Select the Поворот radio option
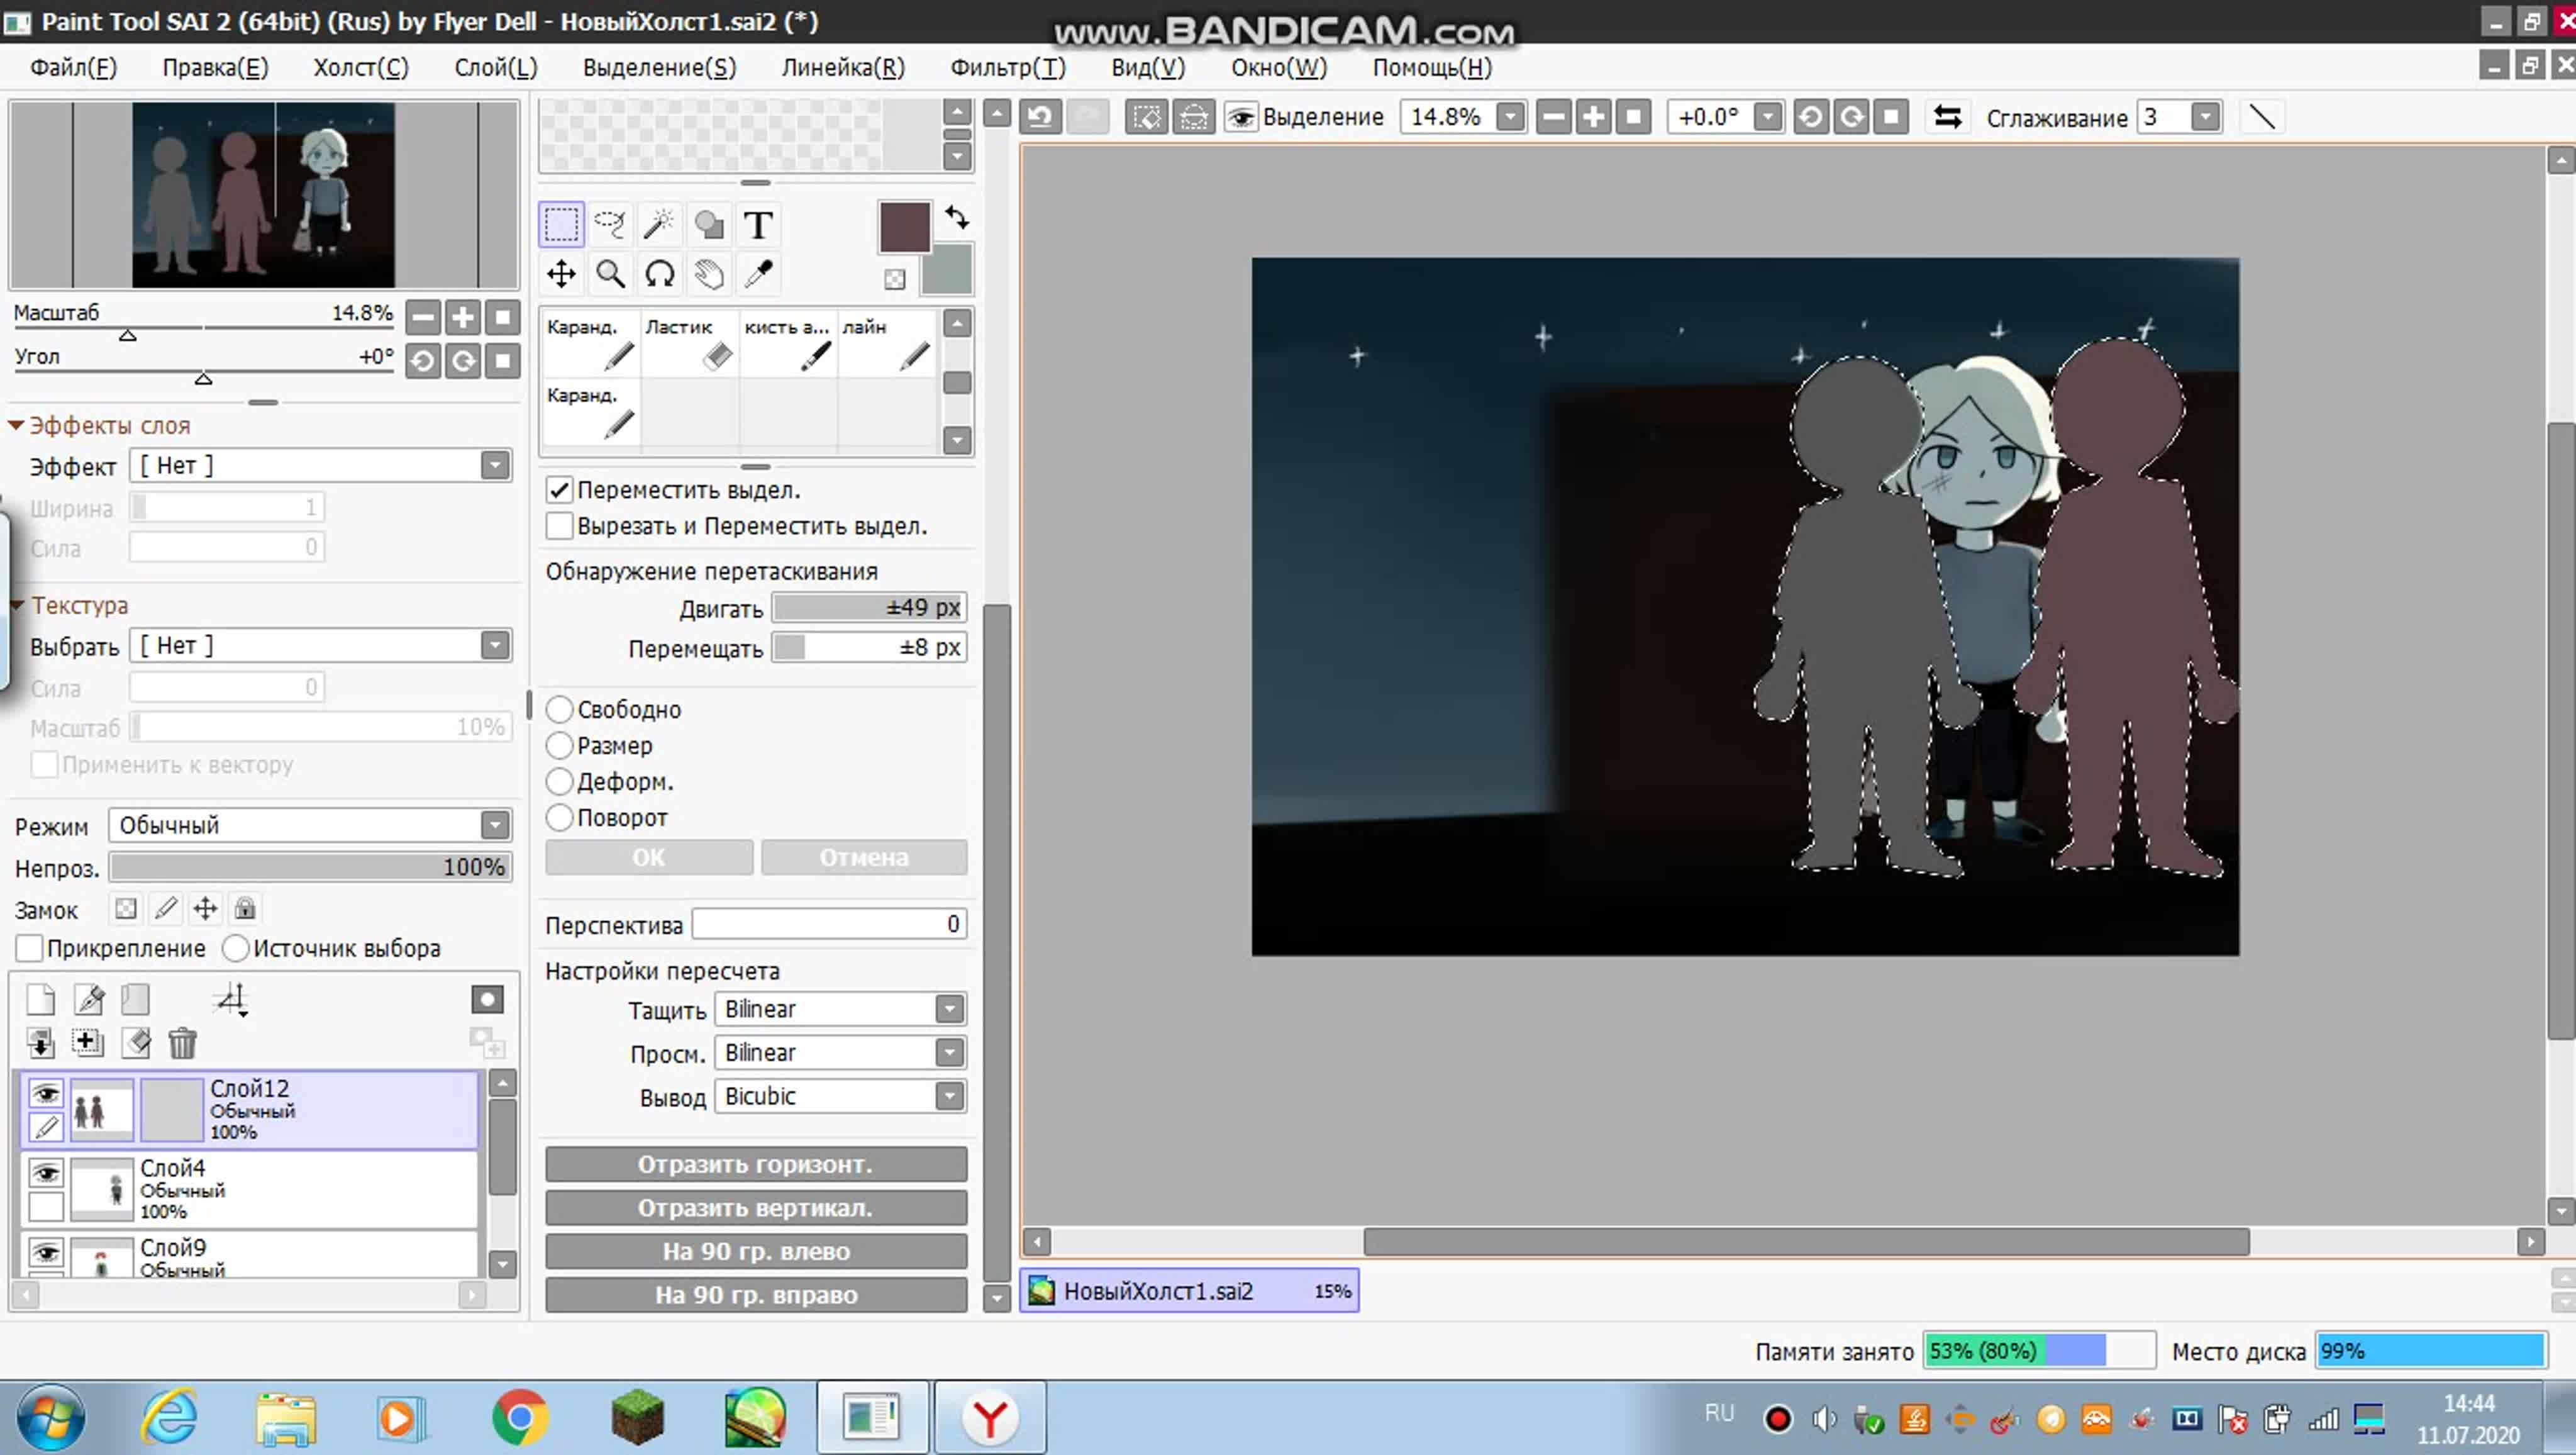 tap(559, 817)
